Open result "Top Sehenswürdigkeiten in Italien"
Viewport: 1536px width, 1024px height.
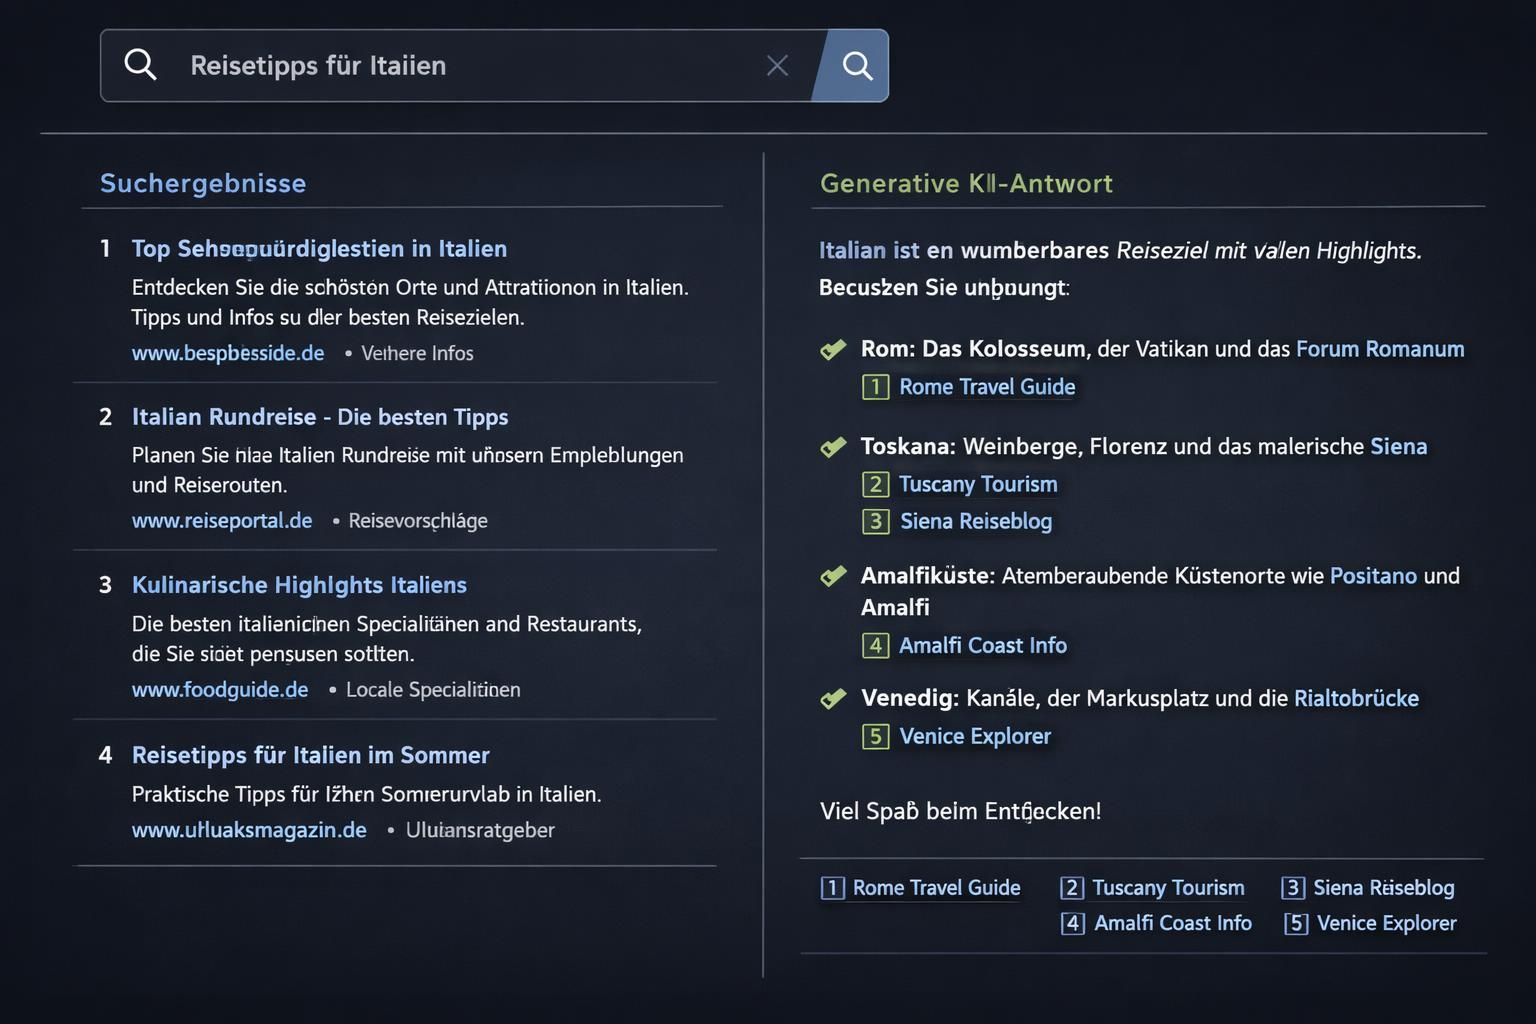tap(319, 249)
